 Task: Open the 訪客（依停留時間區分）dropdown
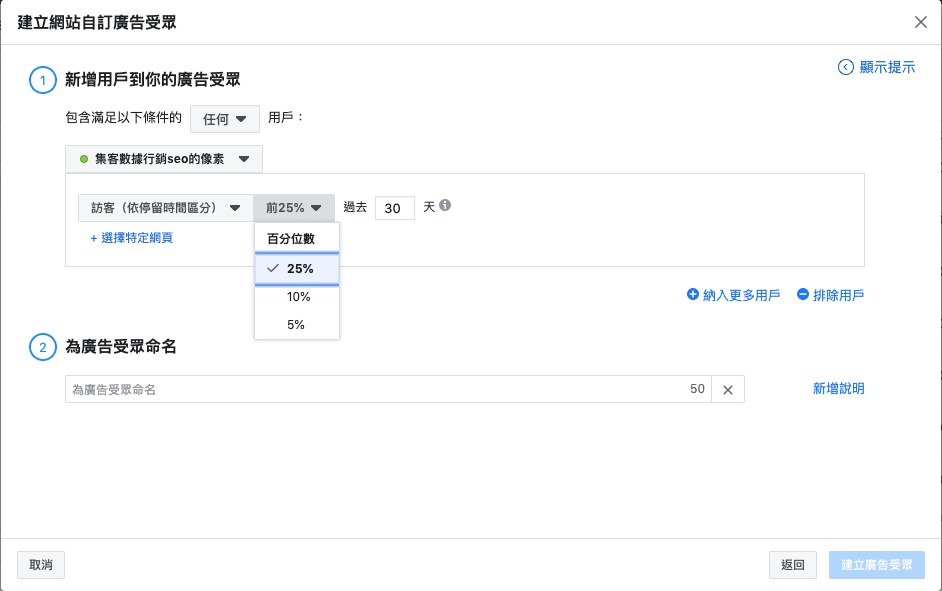165,208
